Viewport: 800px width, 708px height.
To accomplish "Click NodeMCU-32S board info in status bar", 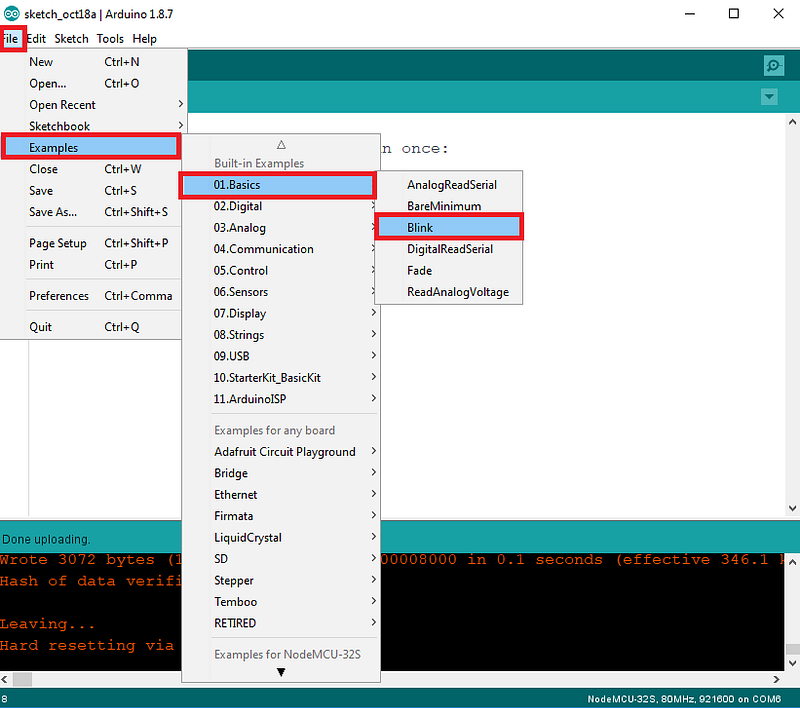I will (x=684, y=699).
